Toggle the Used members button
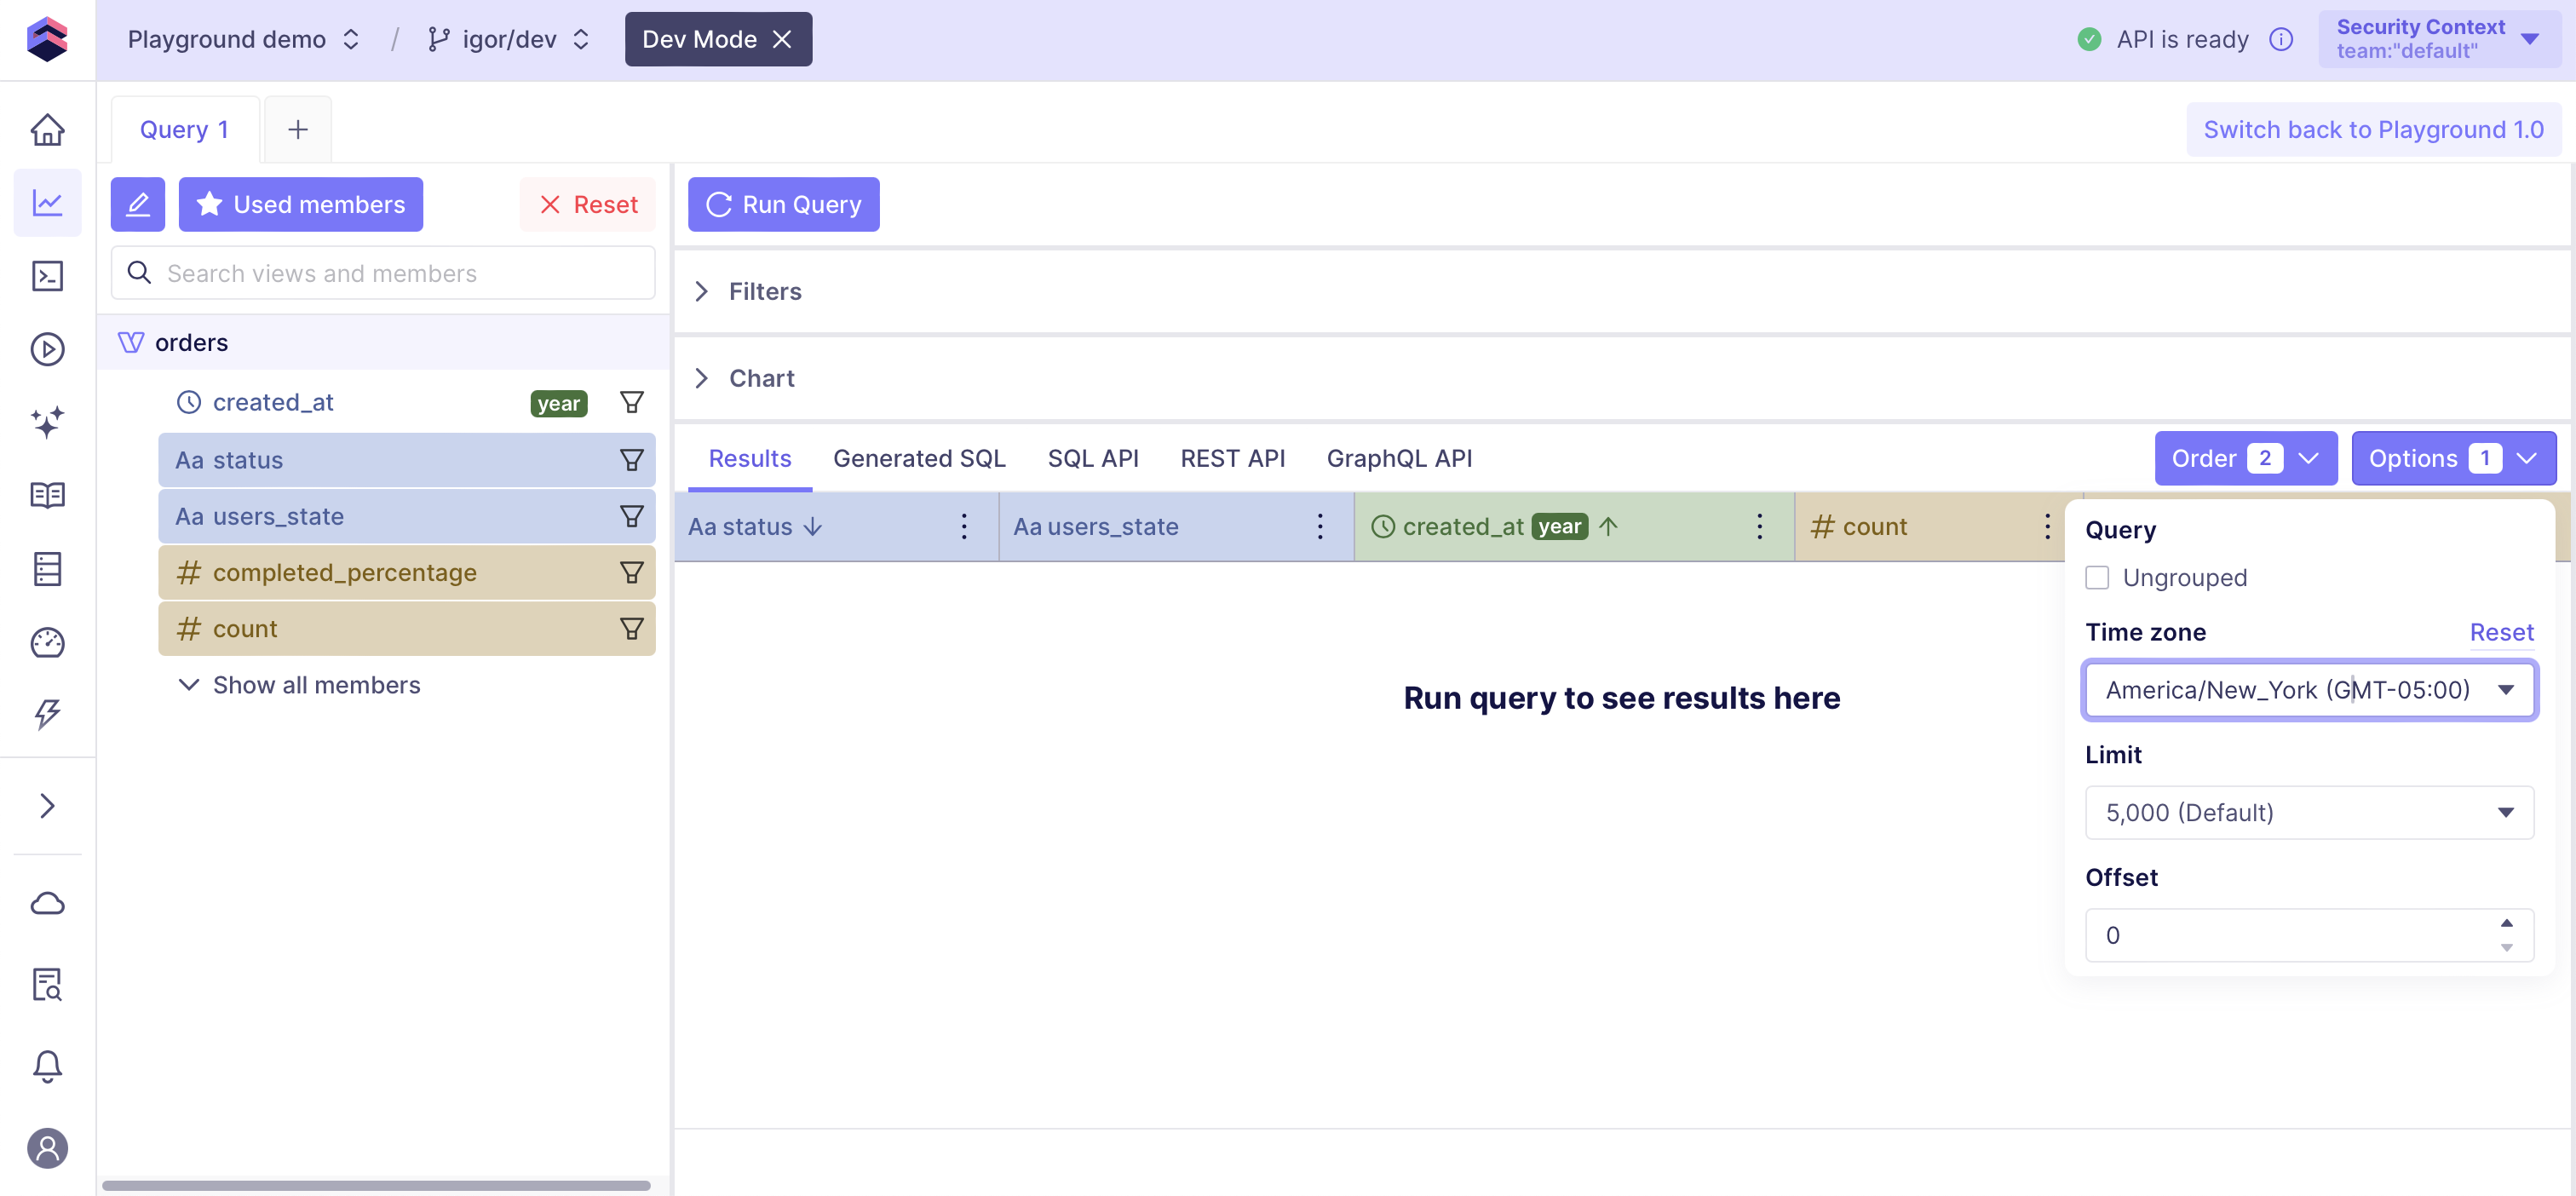The height and width of the screenshot is (1196, 2576). (300, 204)
